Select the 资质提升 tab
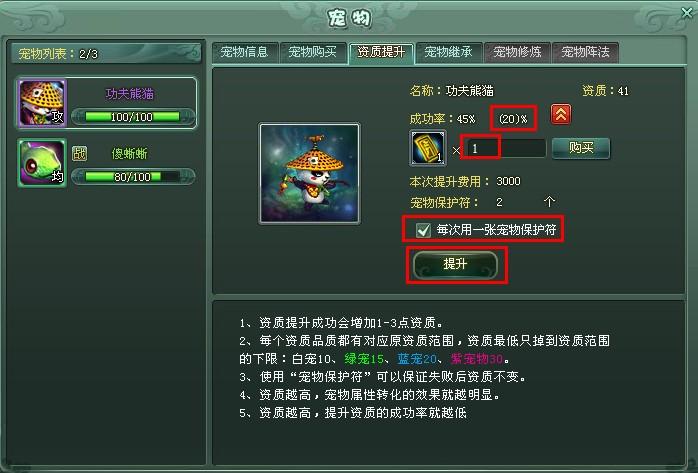This screenshot has width=698, height=473. 381,53
